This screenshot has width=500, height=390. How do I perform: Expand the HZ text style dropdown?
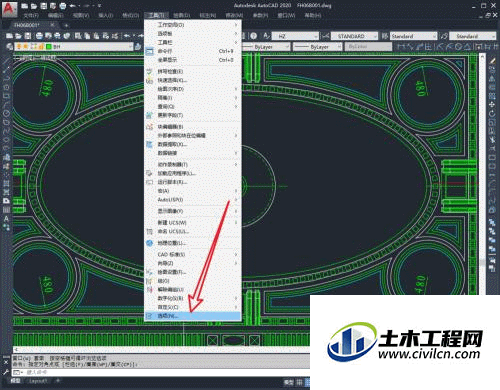click(x=296, y=36)
